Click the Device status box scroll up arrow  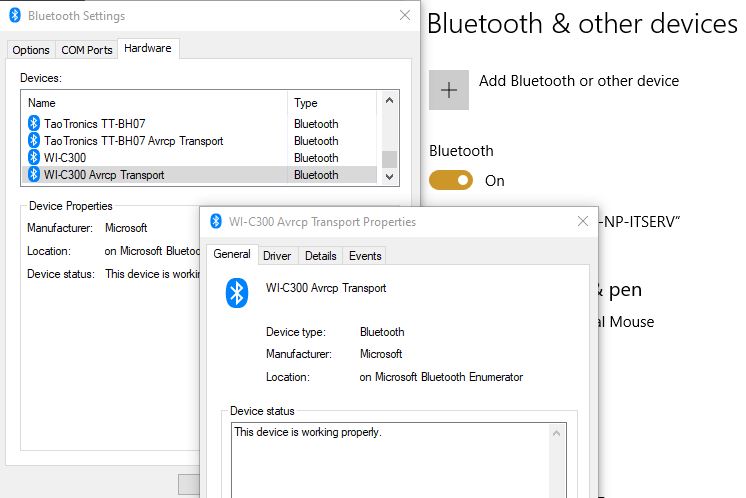tap(556, 433)
